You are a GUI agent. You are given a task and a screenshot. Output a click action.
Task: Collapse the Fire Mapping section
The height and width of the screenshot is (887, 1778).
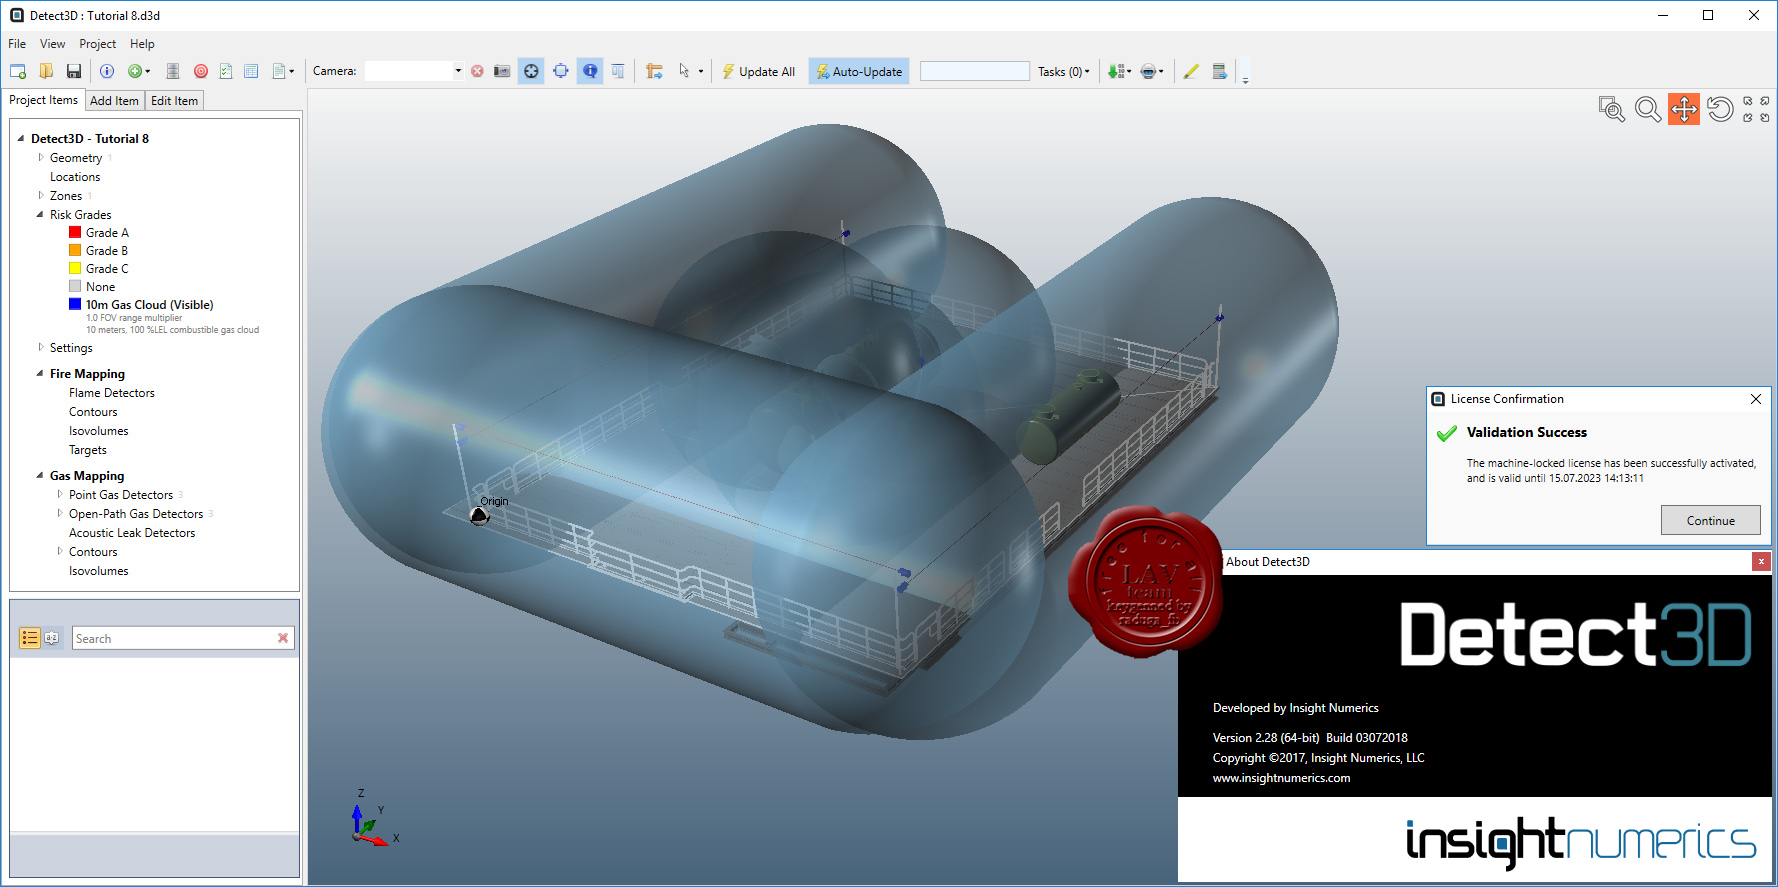pos(40,373)
